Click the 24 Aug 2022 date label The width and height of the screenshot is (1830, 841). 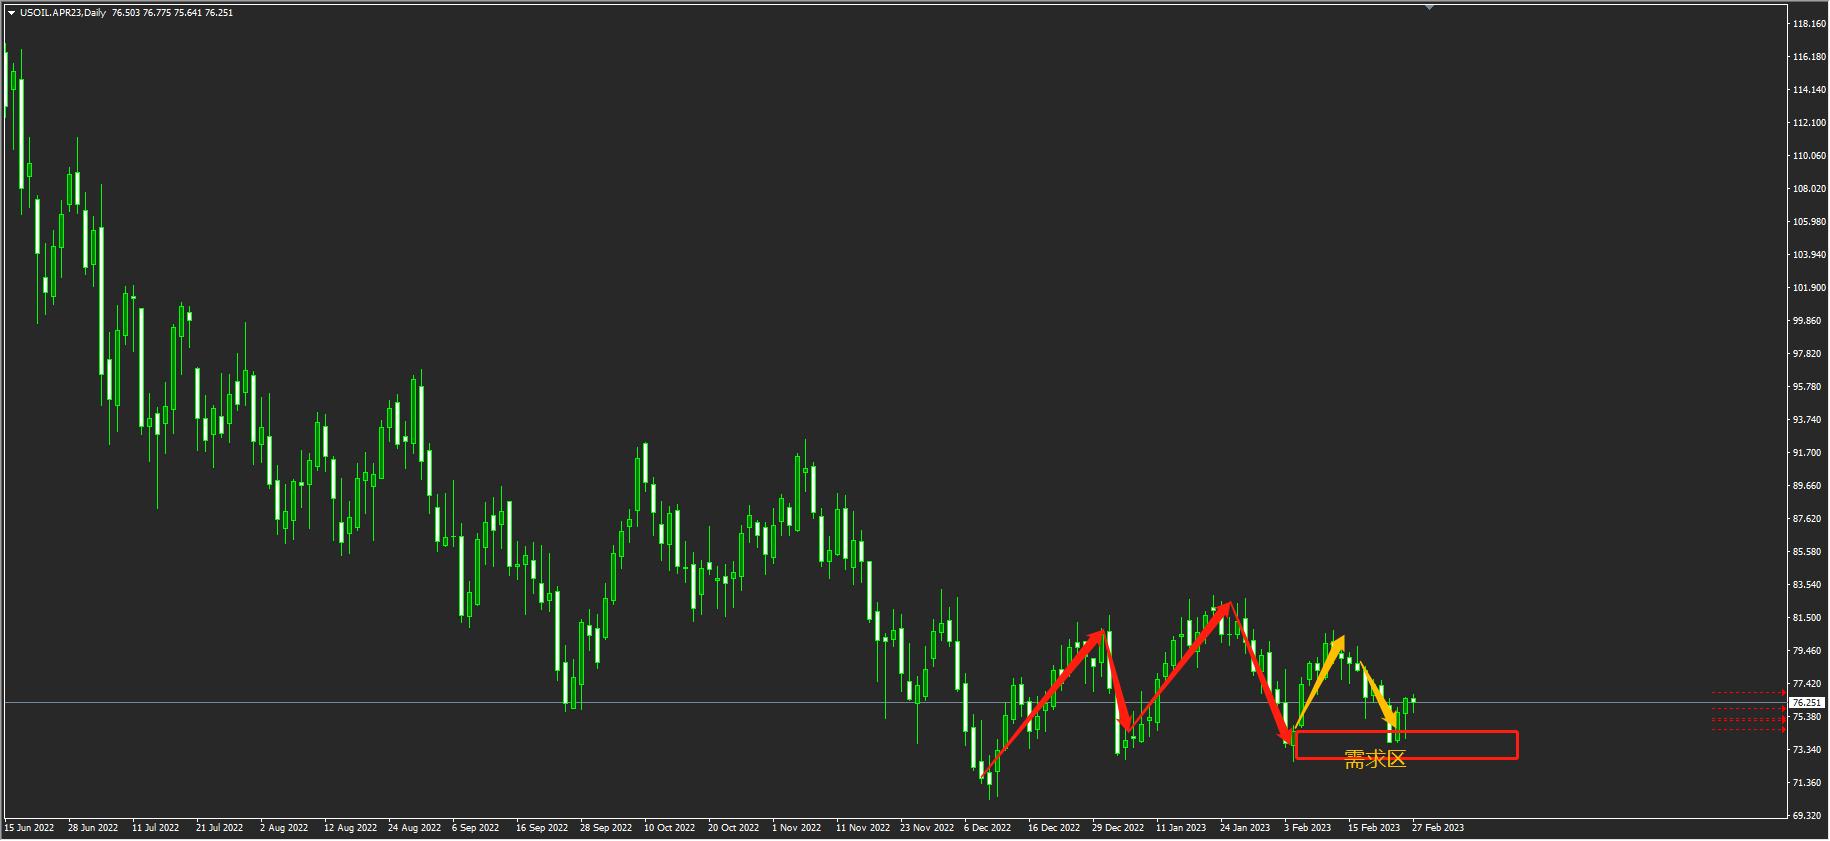tap(414, 828)
